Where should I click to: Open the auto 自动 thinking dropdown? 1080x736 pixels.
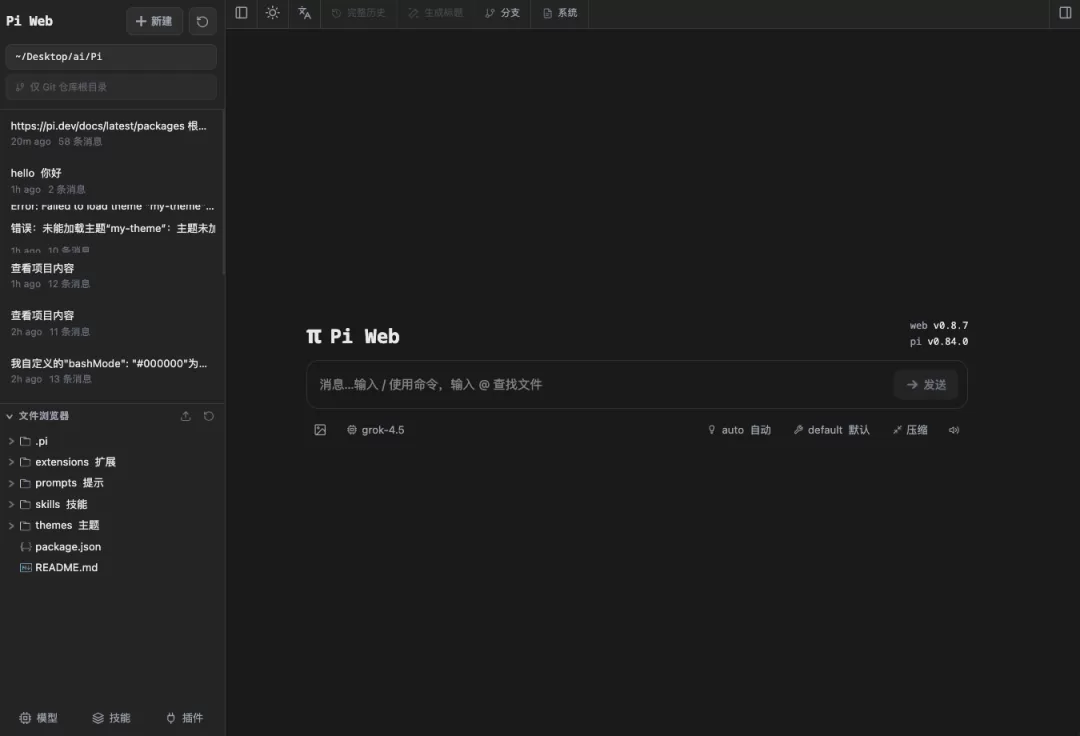point(739,430)
